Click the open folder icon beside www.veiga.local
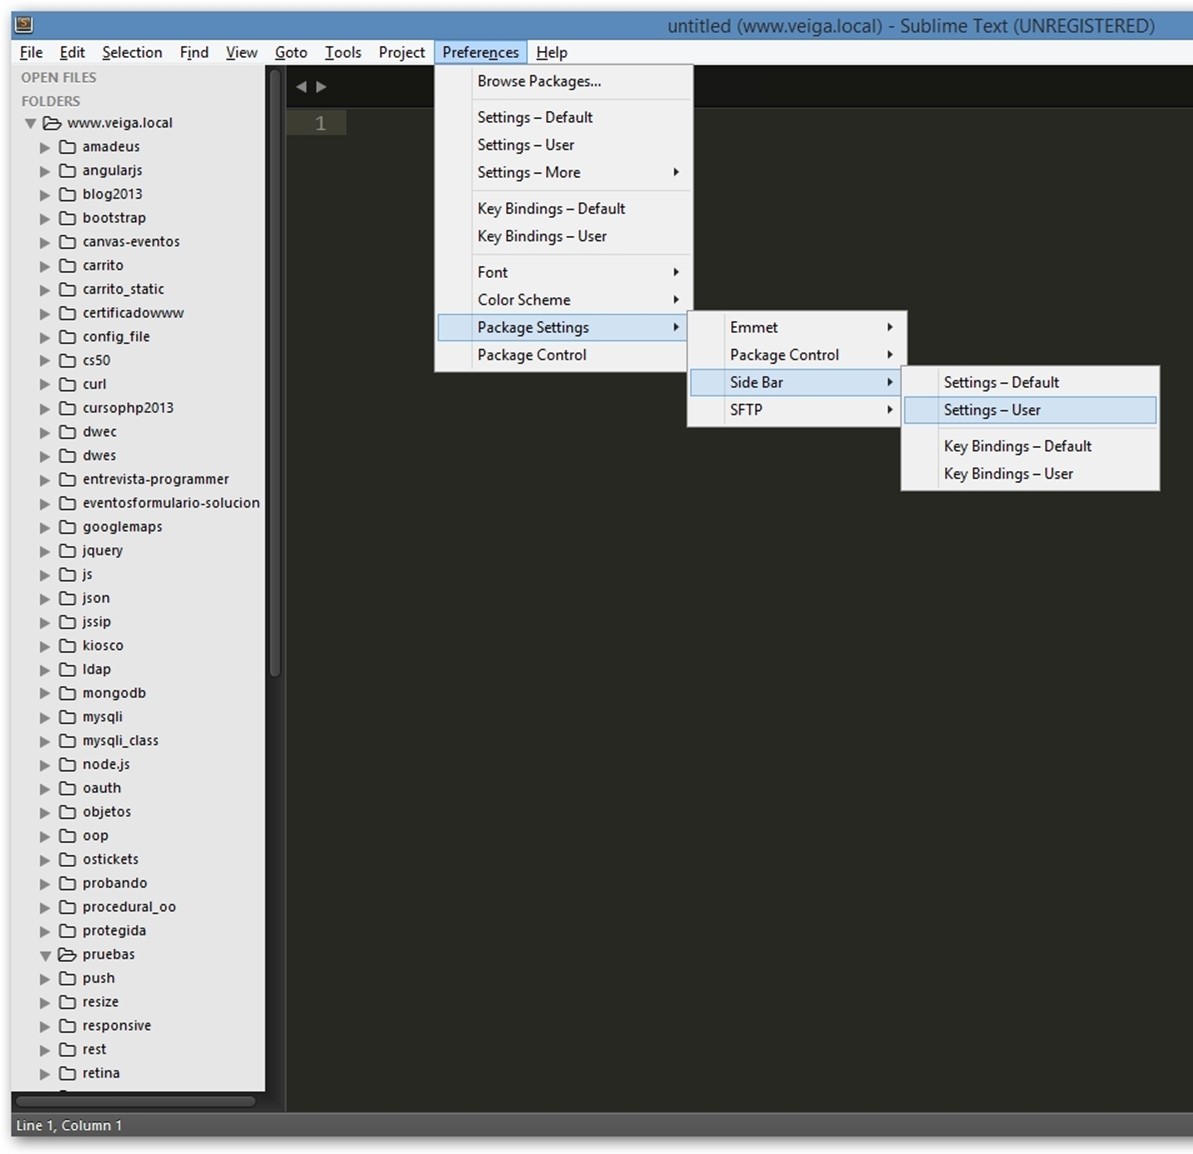Screen dimensions: 1193x1154 point(52,123)
